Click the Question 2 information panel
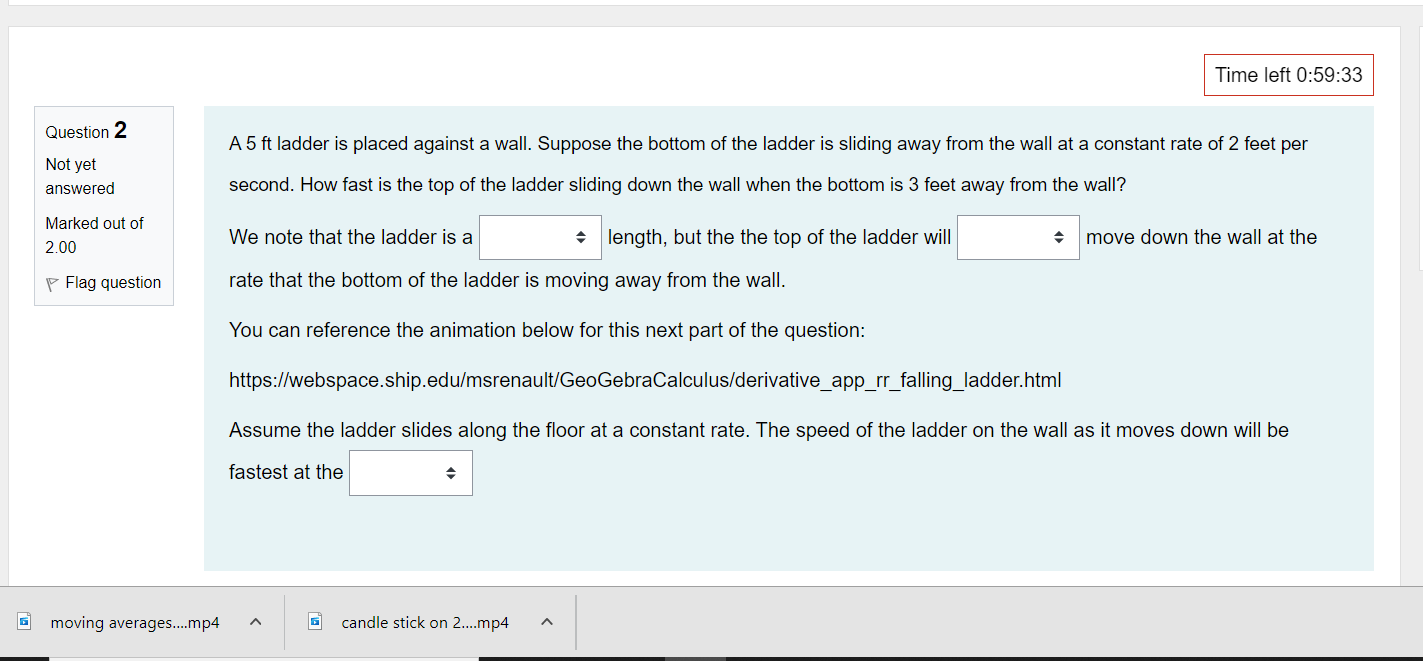This screenshot has width=1423, height=661. tap(104, 205)
